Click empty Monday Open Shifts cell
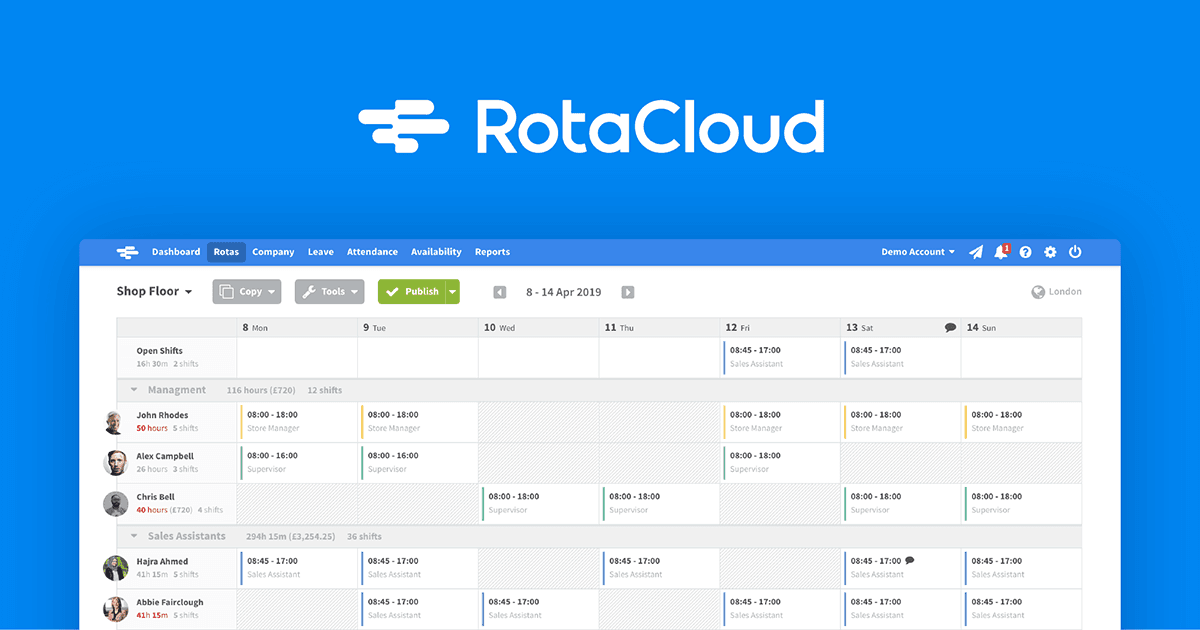 point(297,357)
